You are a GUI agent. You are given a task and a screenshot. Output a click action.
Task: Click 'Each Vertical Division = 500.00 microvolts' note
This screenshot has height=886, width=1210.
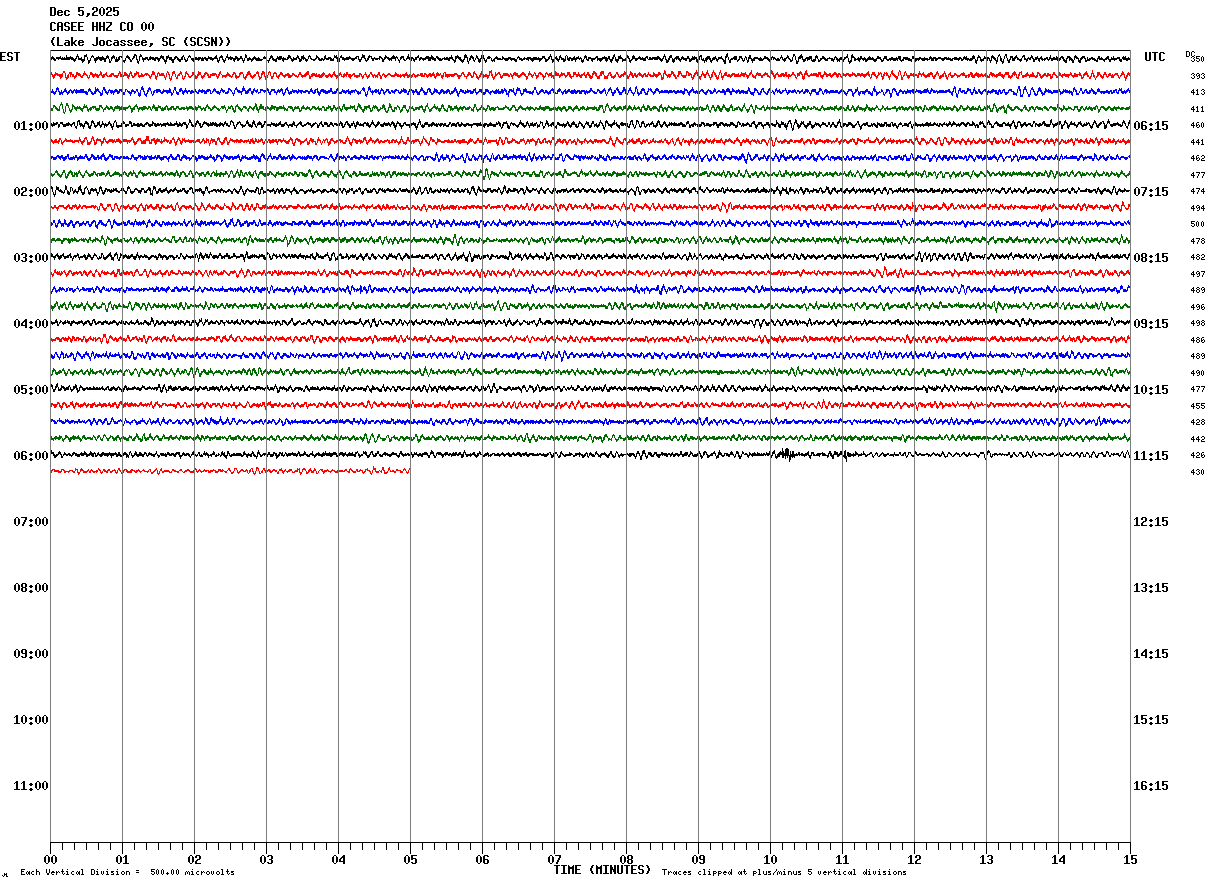point(127,873)
